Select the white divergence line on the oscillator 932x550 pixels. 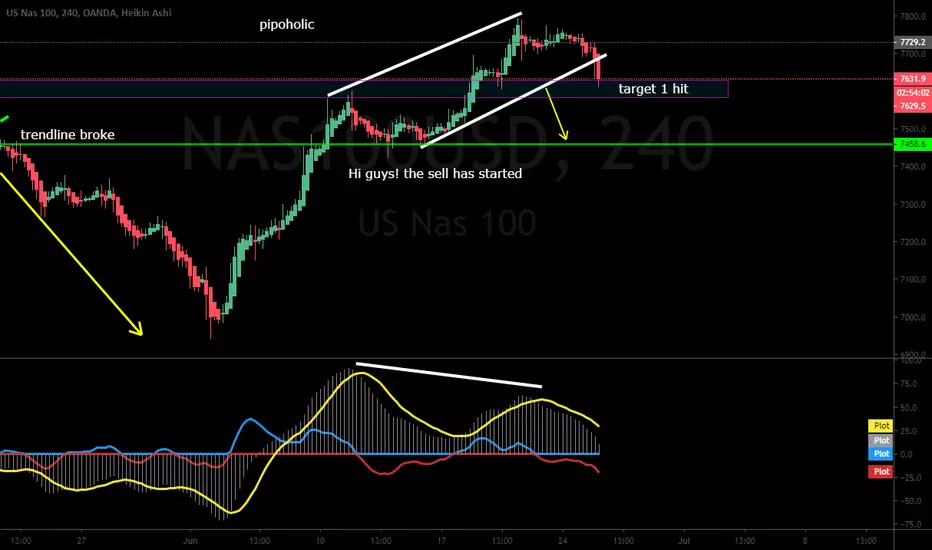pyautogui.click(x=449, y=375)
